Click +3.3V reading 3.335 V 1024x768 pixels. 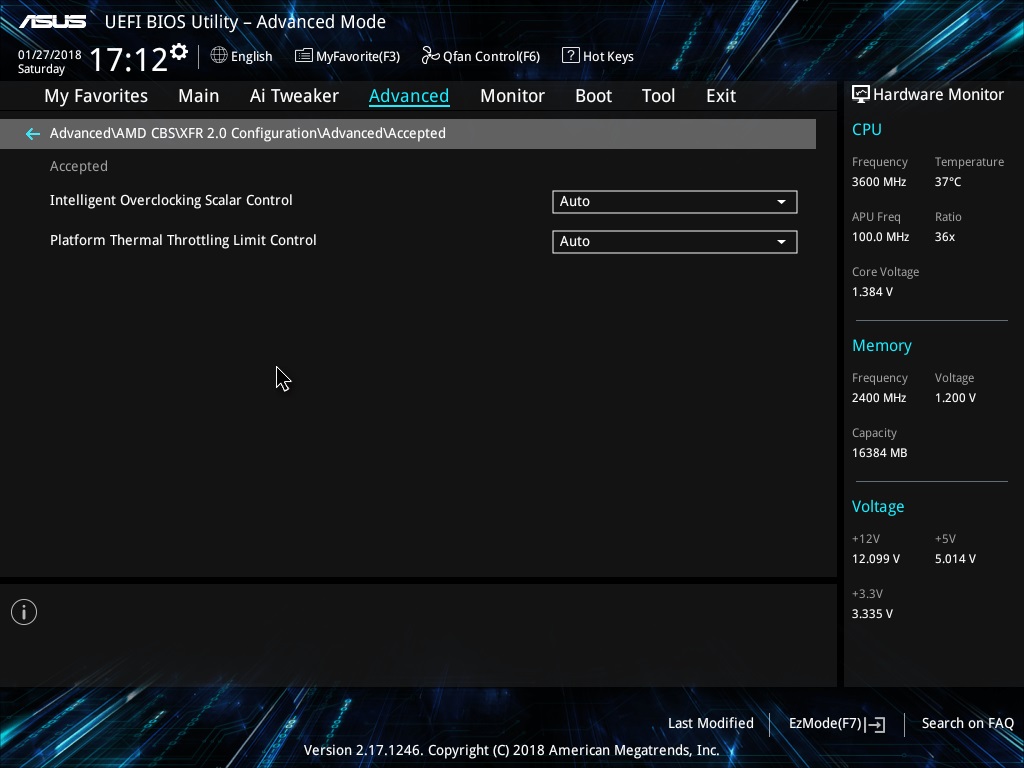[872, 614]
